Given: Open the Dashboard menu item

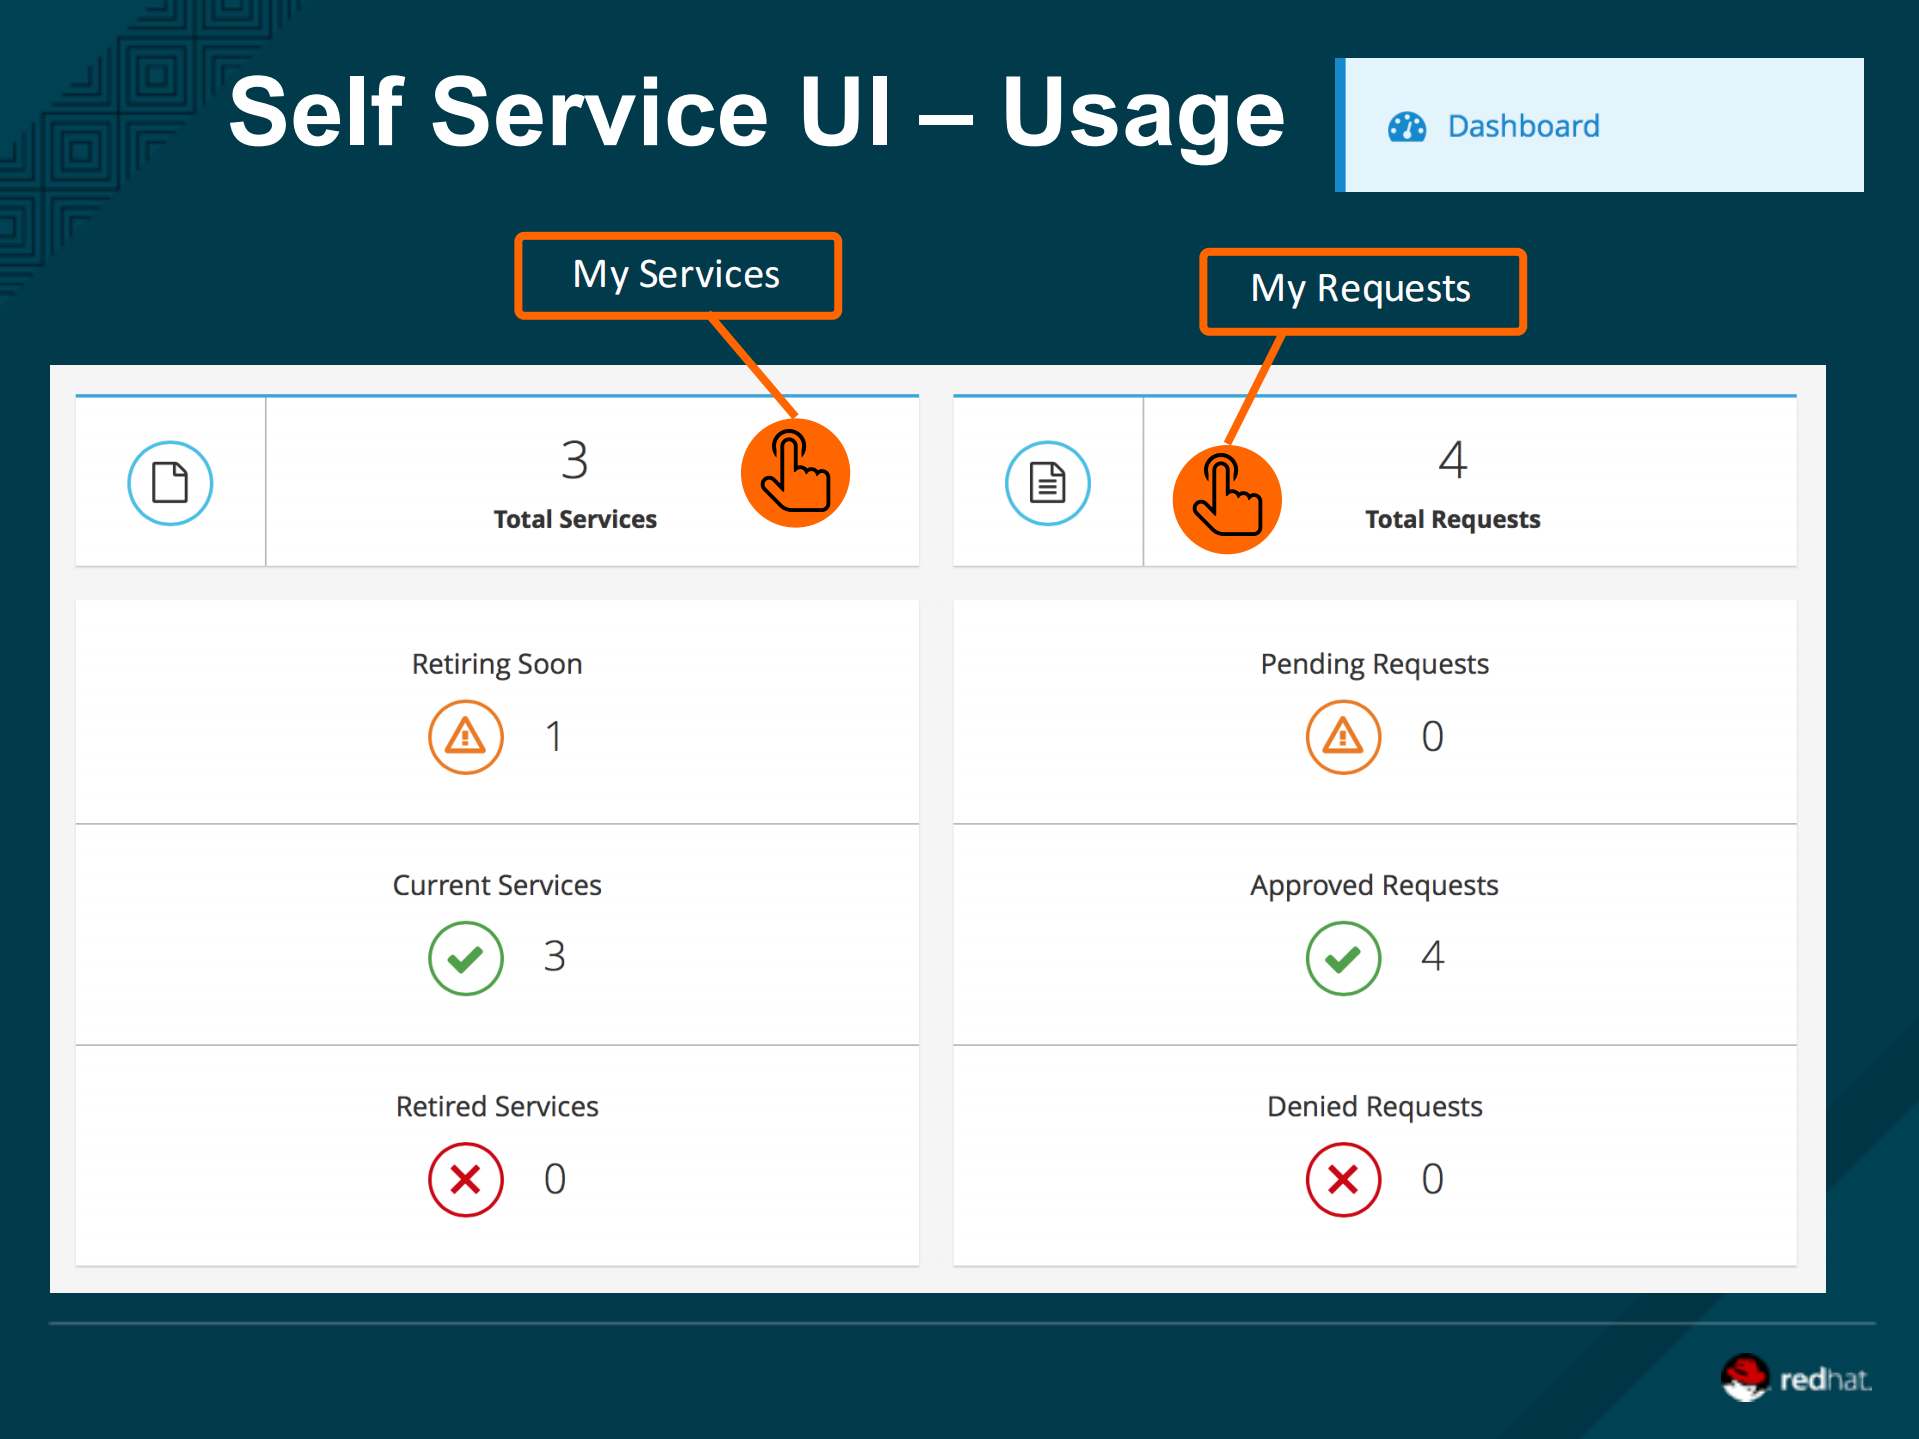Looking at the screenshot, I should click(x=1523, y=127).
